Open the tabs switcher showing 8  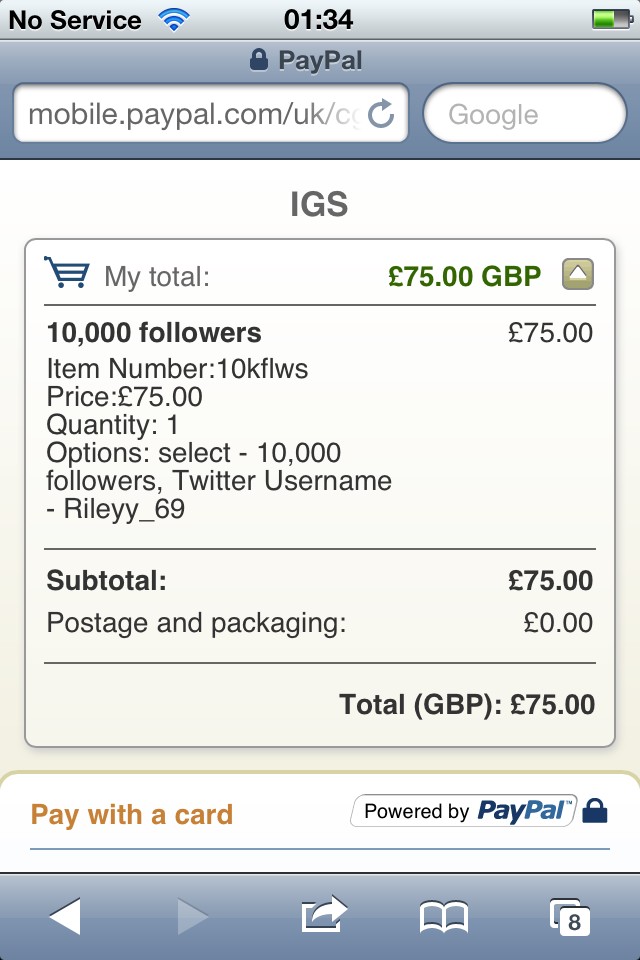[570, 917]
